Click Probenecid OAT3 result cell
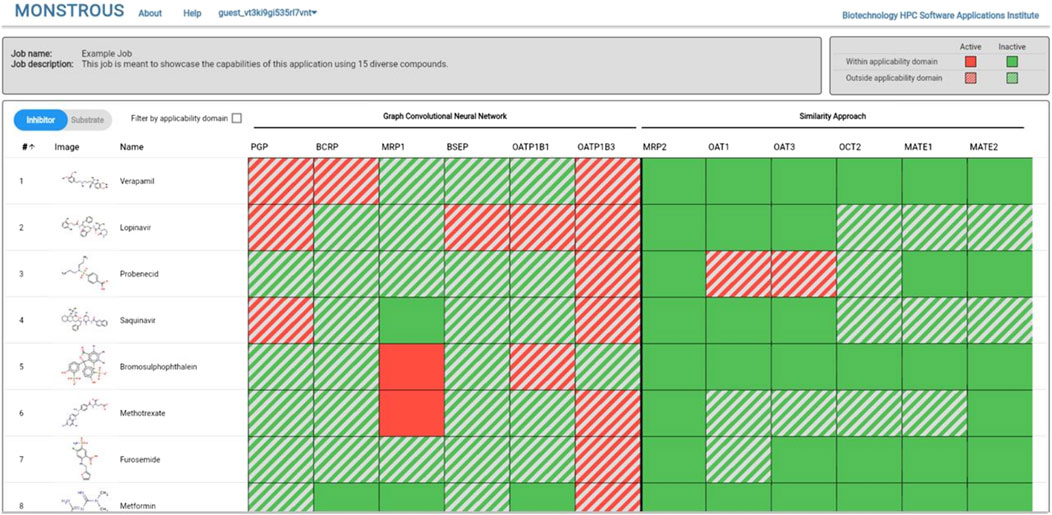This screenshot has height=515, width=1052. 804,274
